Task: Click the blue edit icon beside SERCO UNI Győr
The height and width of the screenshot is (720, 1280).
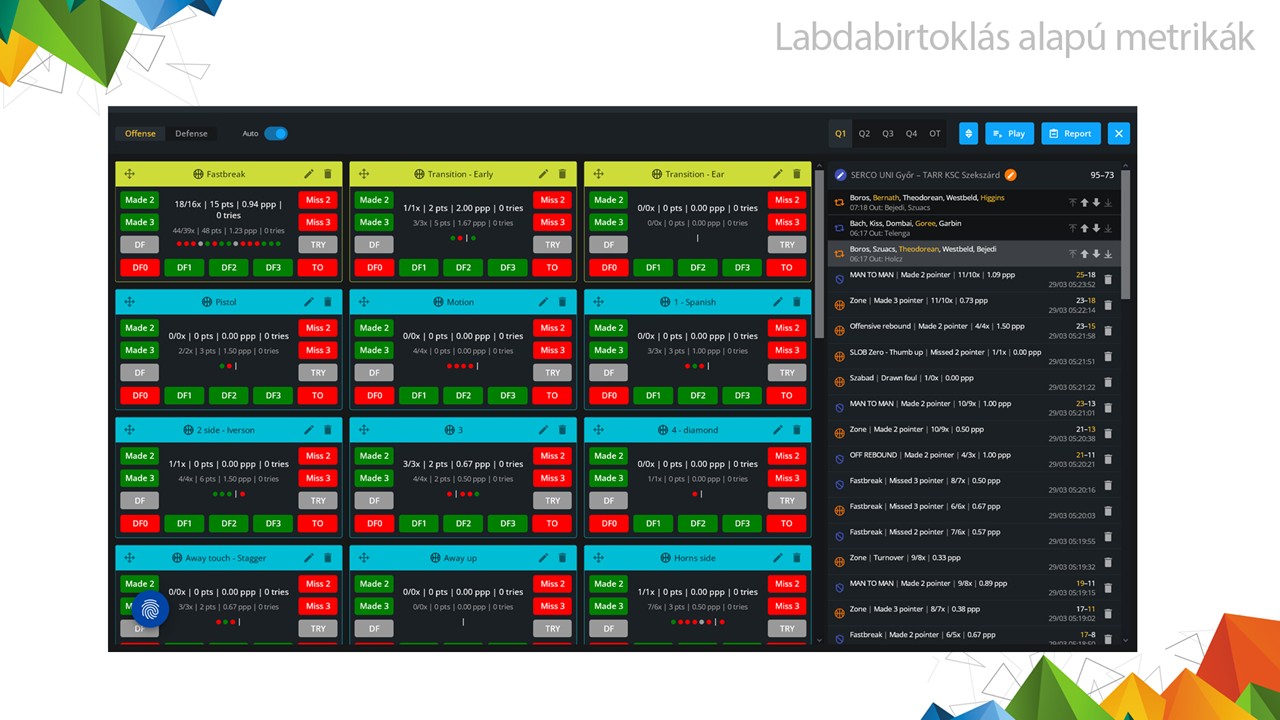Action: click(x=840, y=175)
